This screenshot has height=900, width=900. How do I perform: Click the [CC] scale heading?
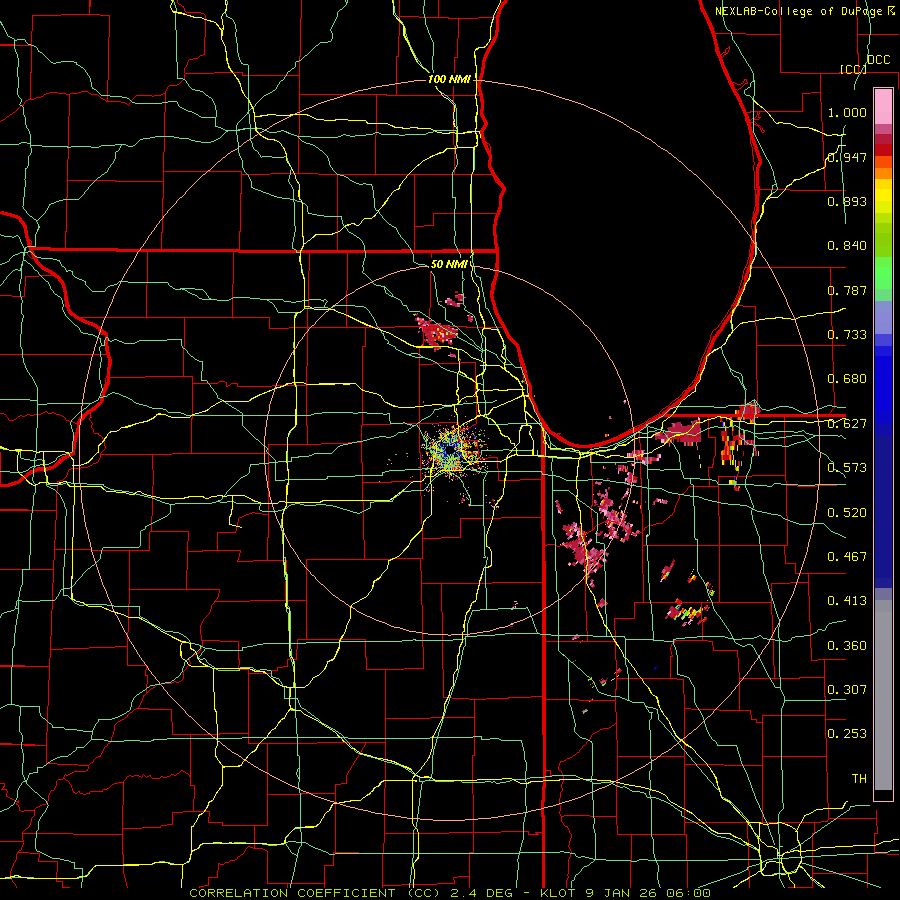click(x=853, y=69)
